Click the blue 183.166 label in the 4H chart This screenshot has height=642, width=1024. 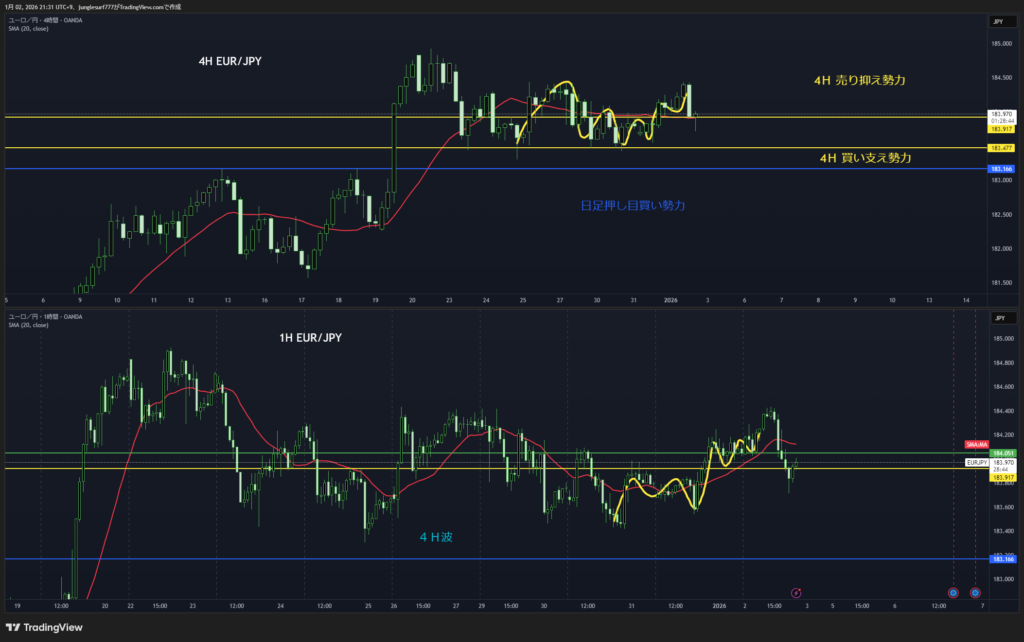coord(1001,169)
